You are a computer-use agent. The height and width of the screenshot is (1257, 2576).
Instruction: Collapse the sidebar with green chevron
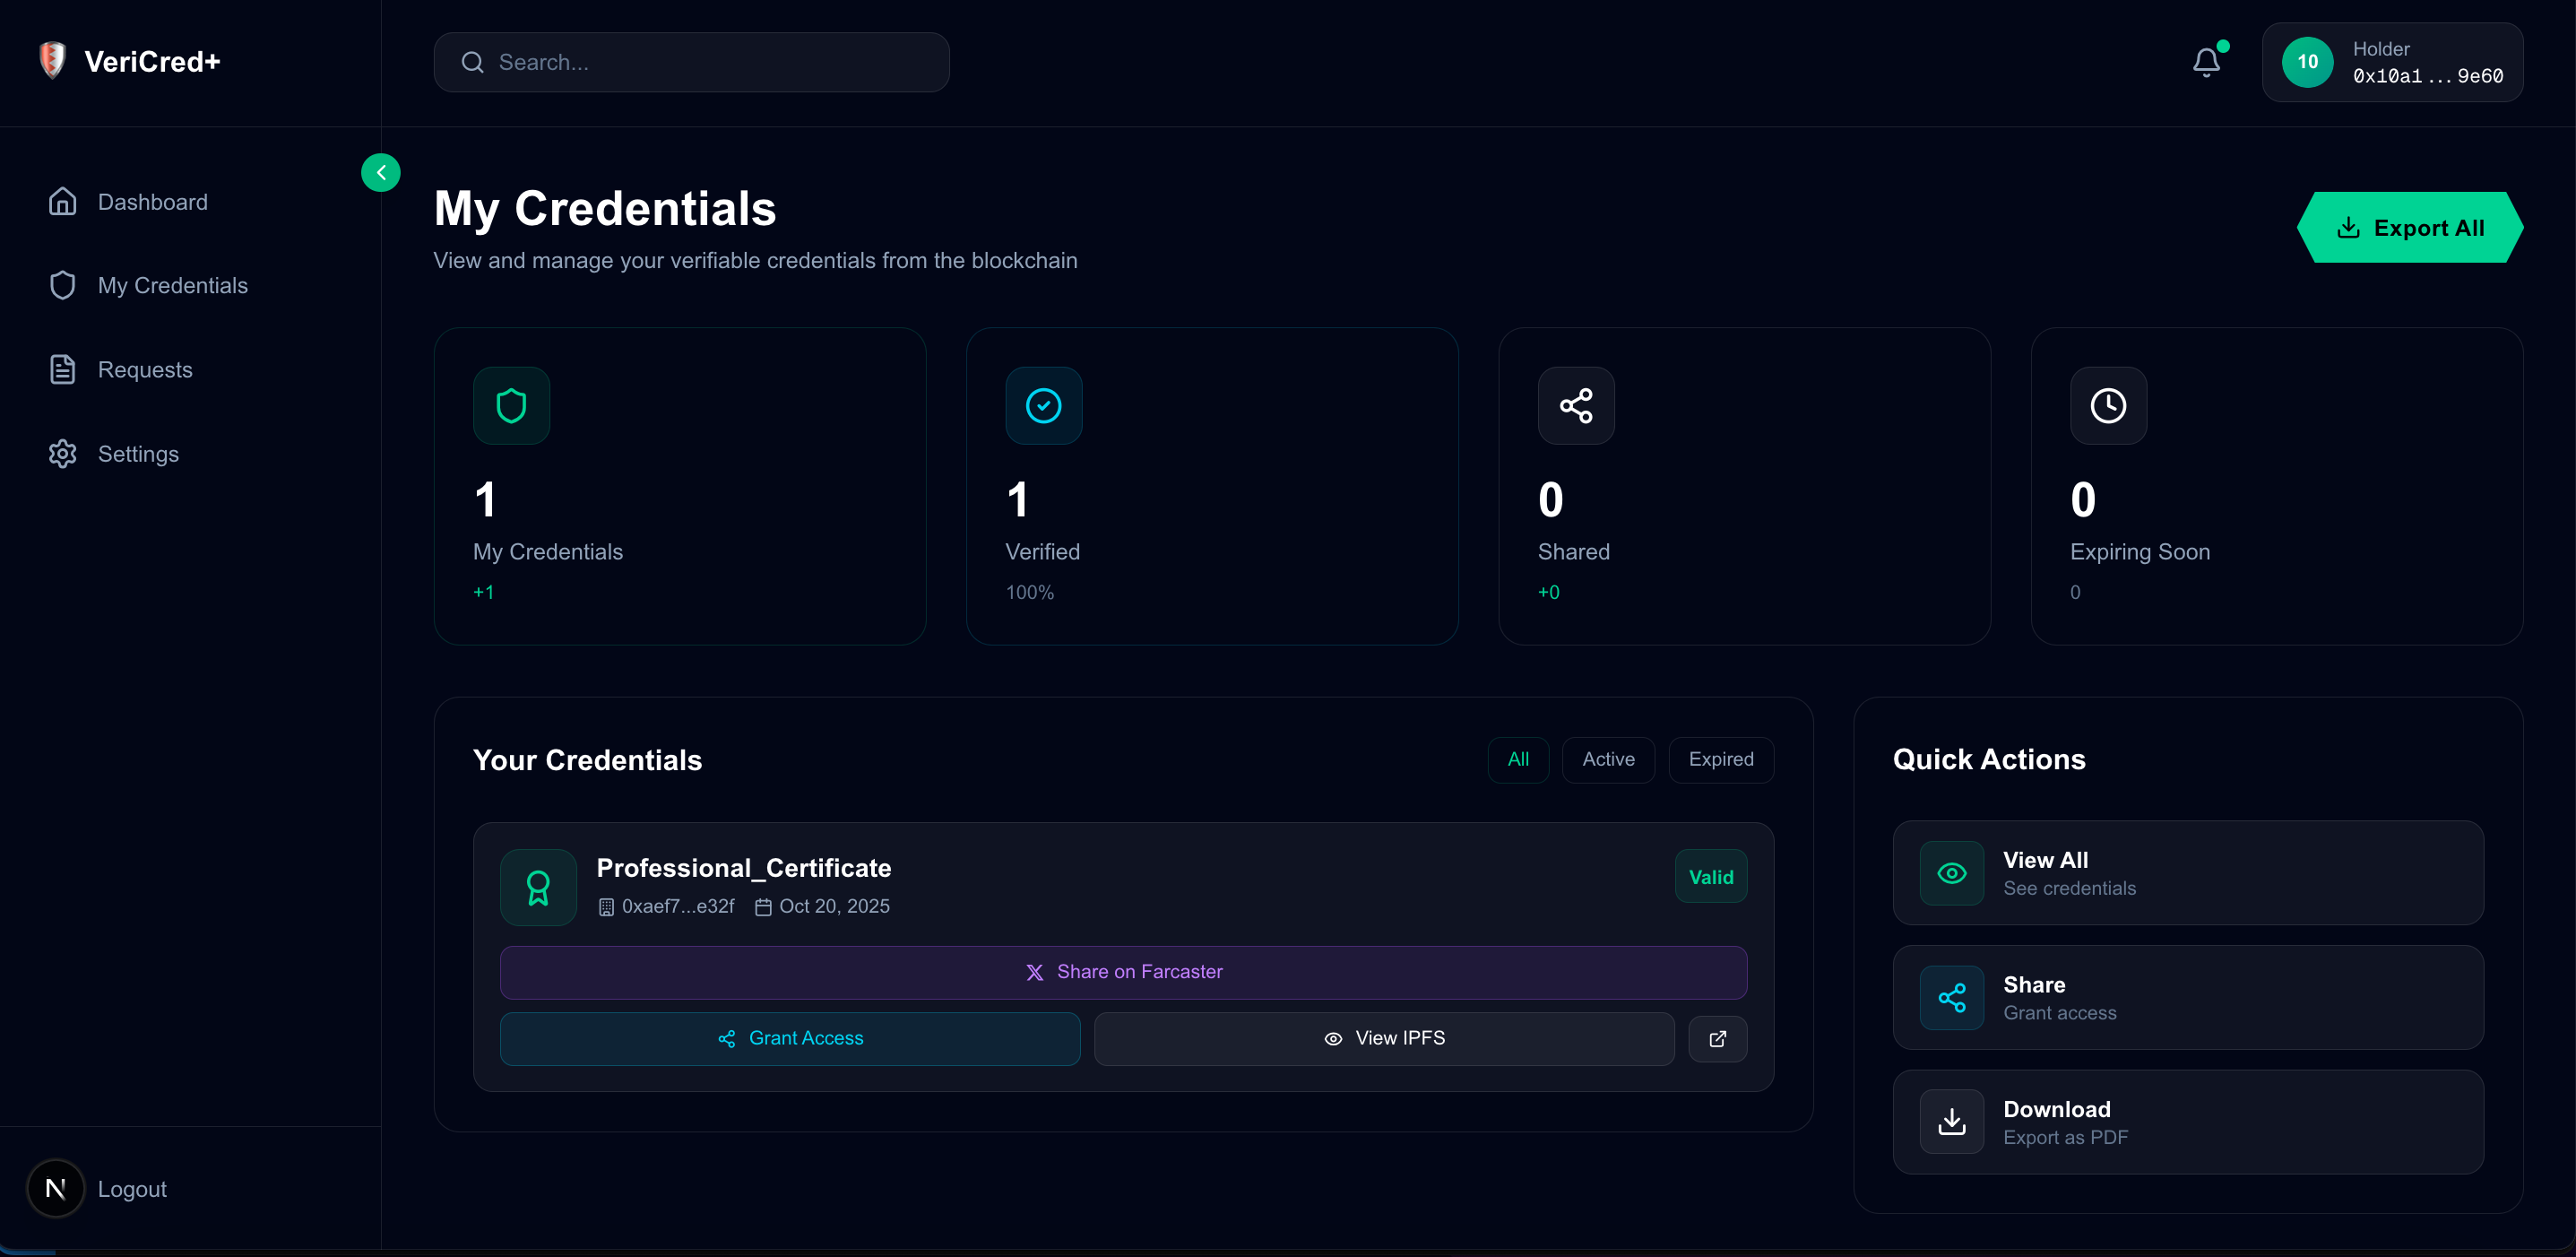coord(381,173)
